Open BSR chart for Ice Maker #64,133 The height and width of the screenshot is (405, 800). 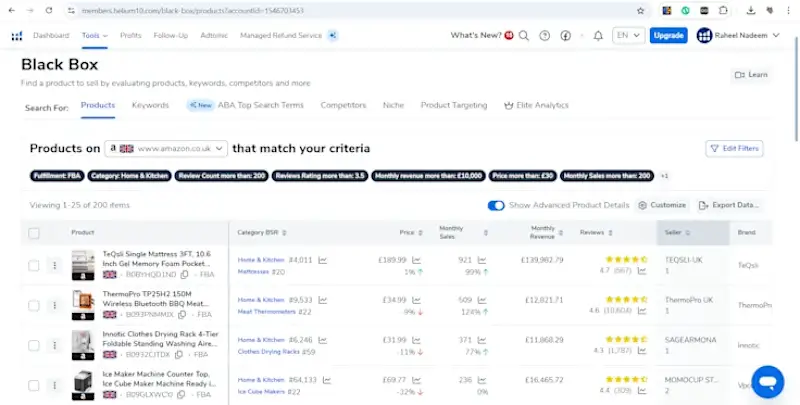[x=327, y=380]
